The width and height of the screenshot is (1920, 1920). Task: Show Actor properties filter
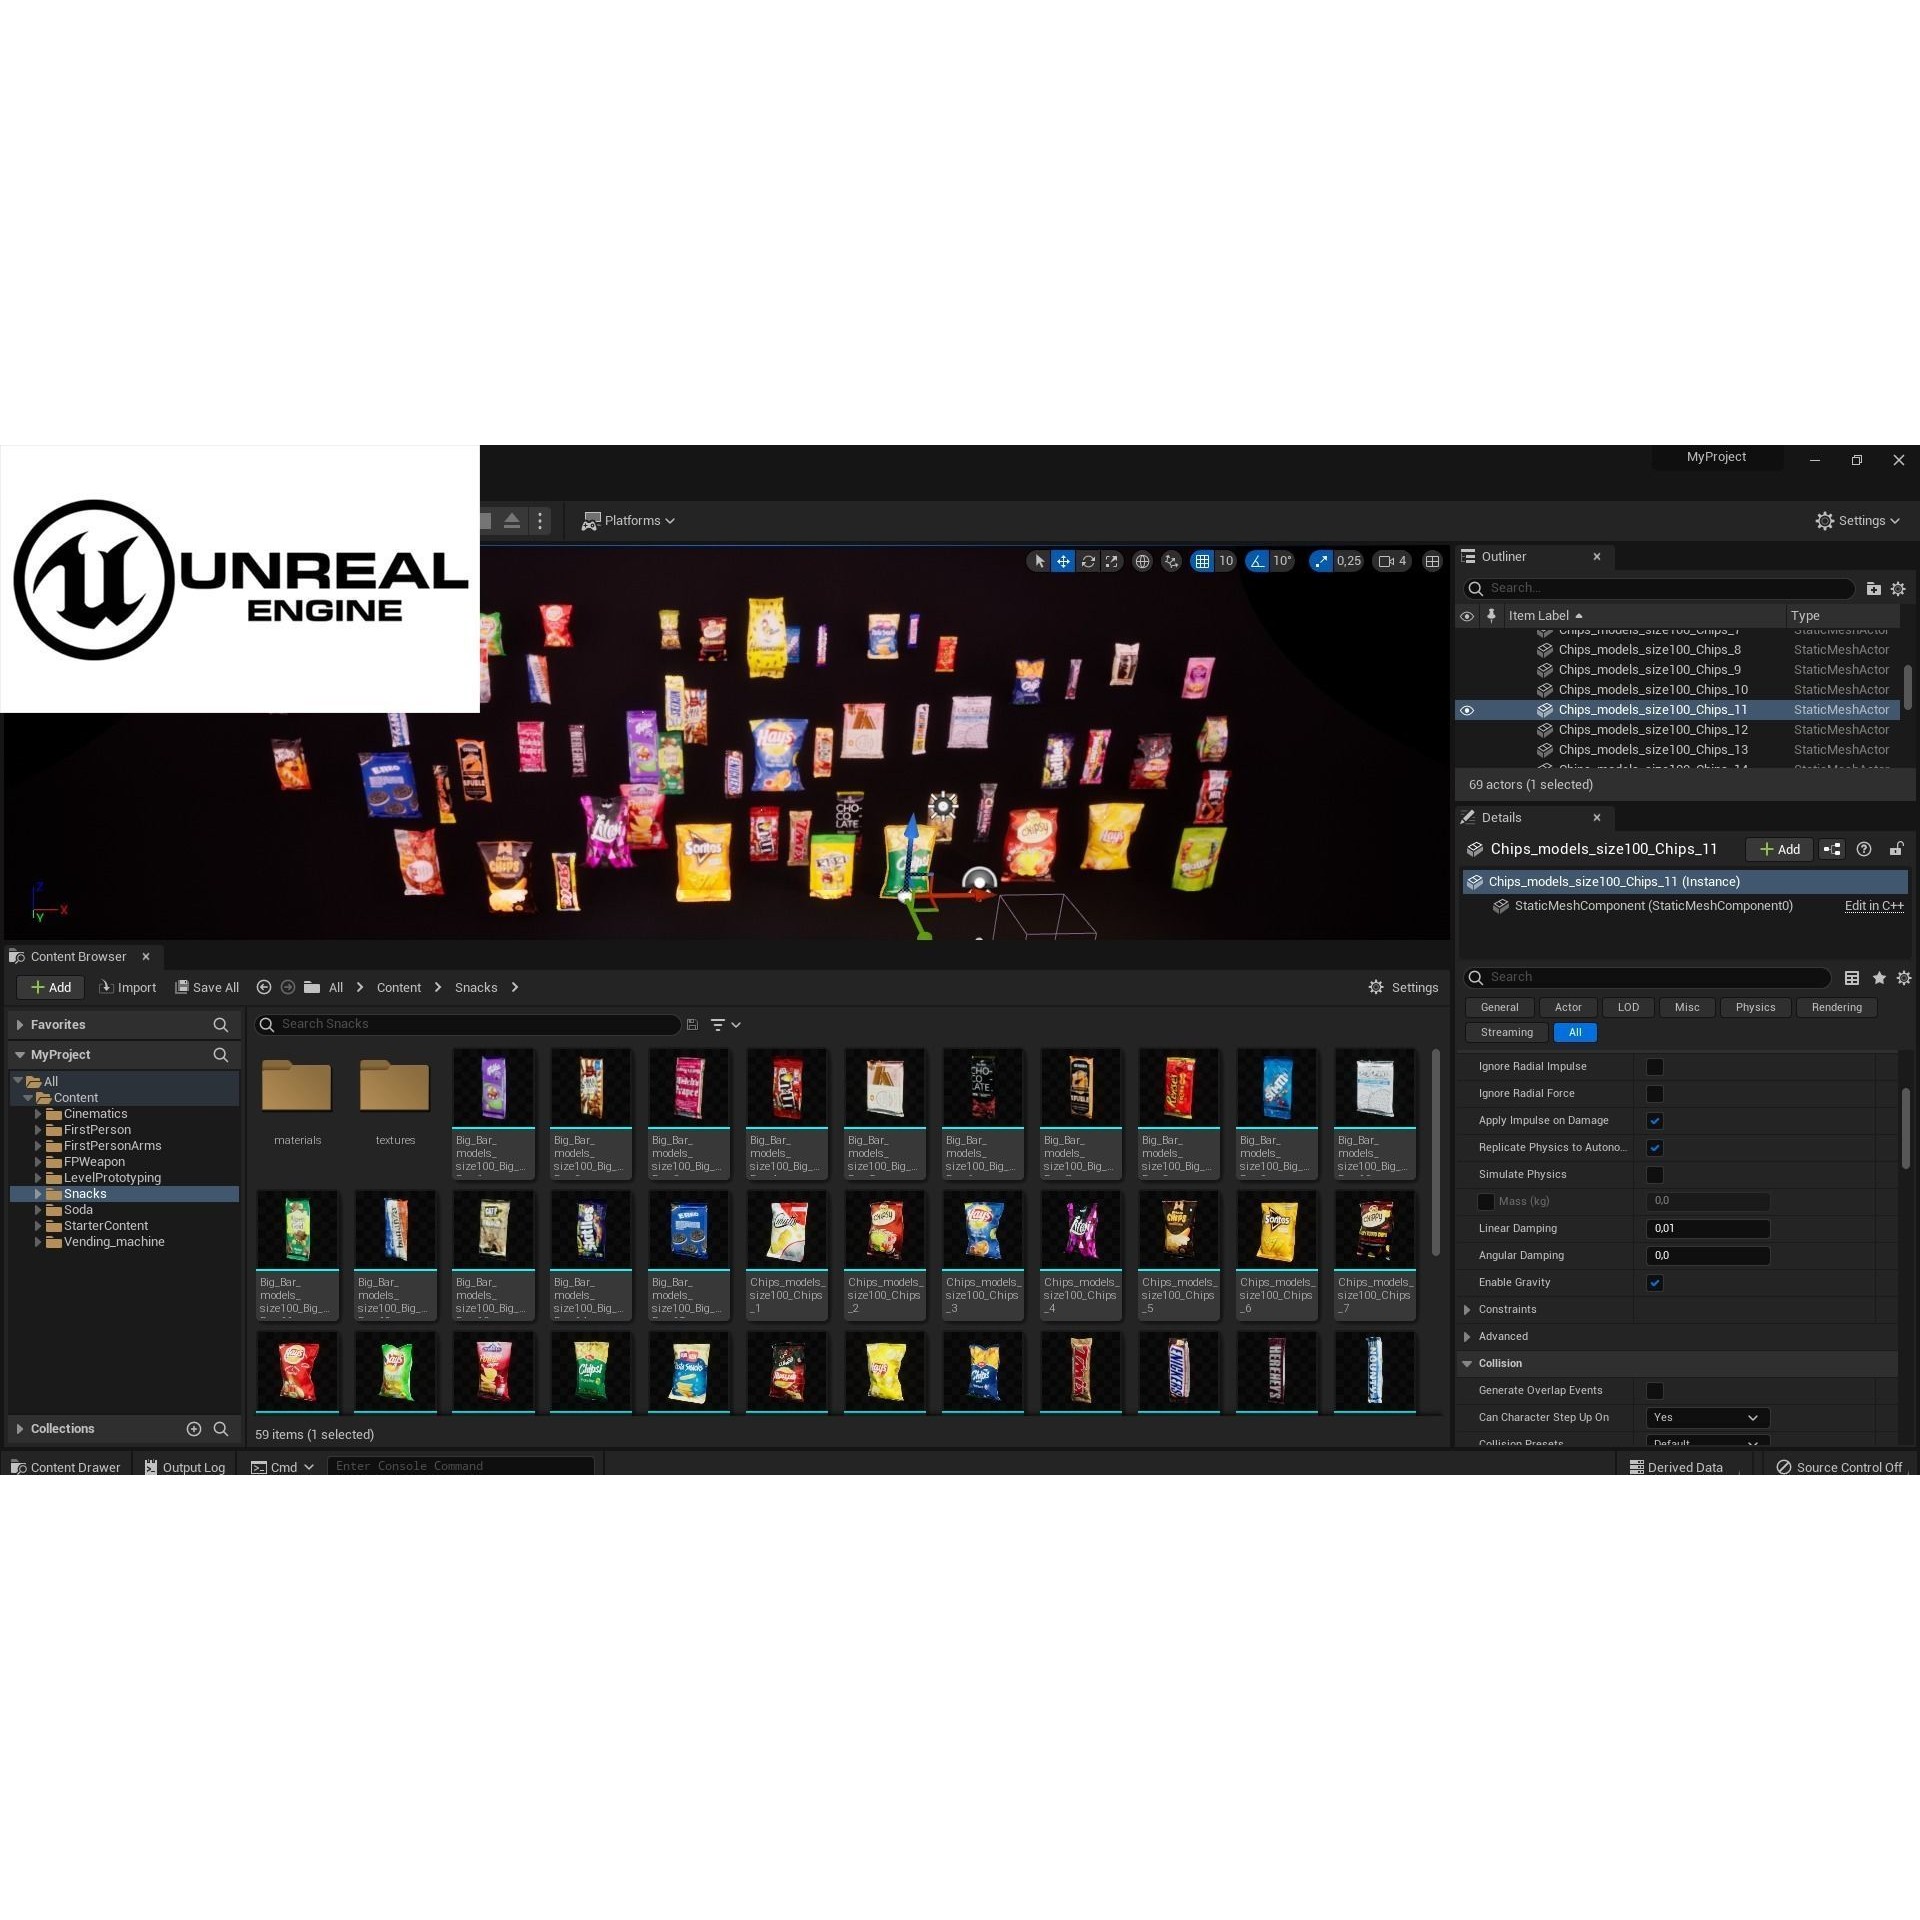[1567, 1007]
